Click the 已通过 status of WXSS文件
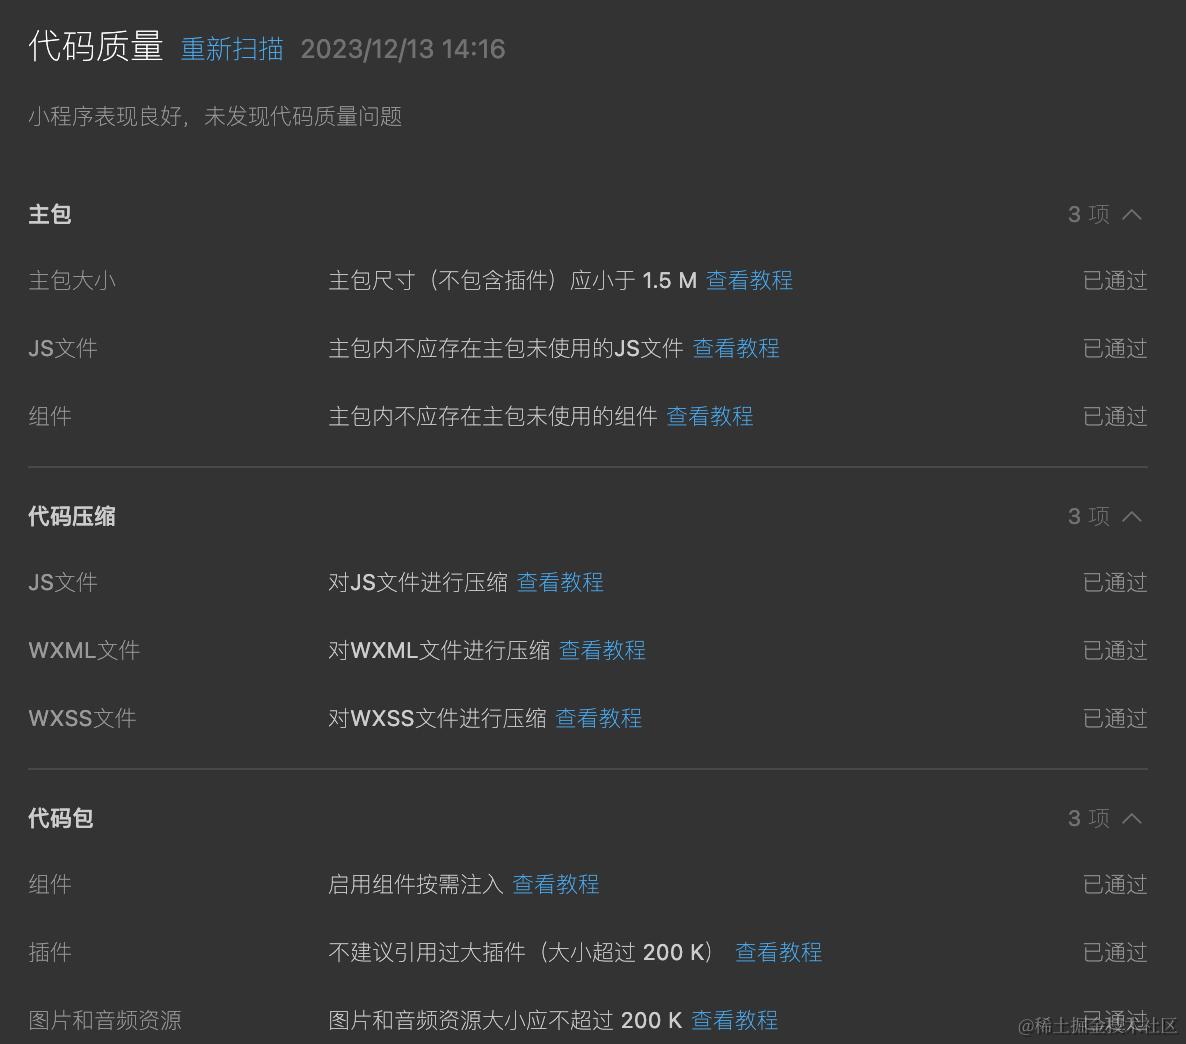 coord(1114,718)
